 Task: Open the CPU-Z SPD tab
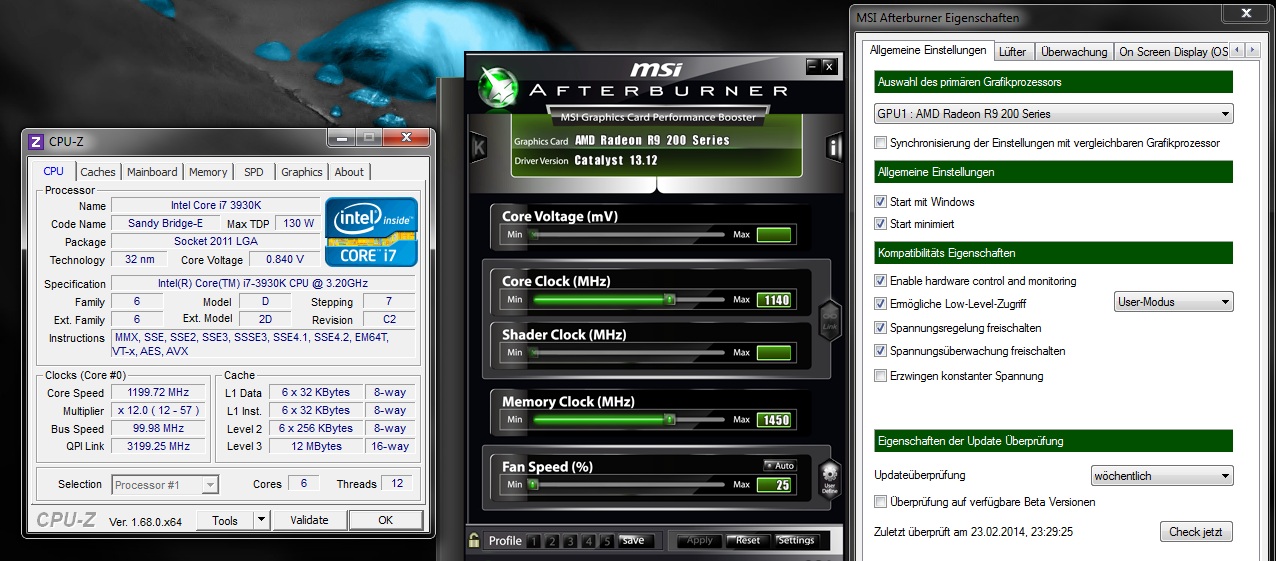(254, 172)
